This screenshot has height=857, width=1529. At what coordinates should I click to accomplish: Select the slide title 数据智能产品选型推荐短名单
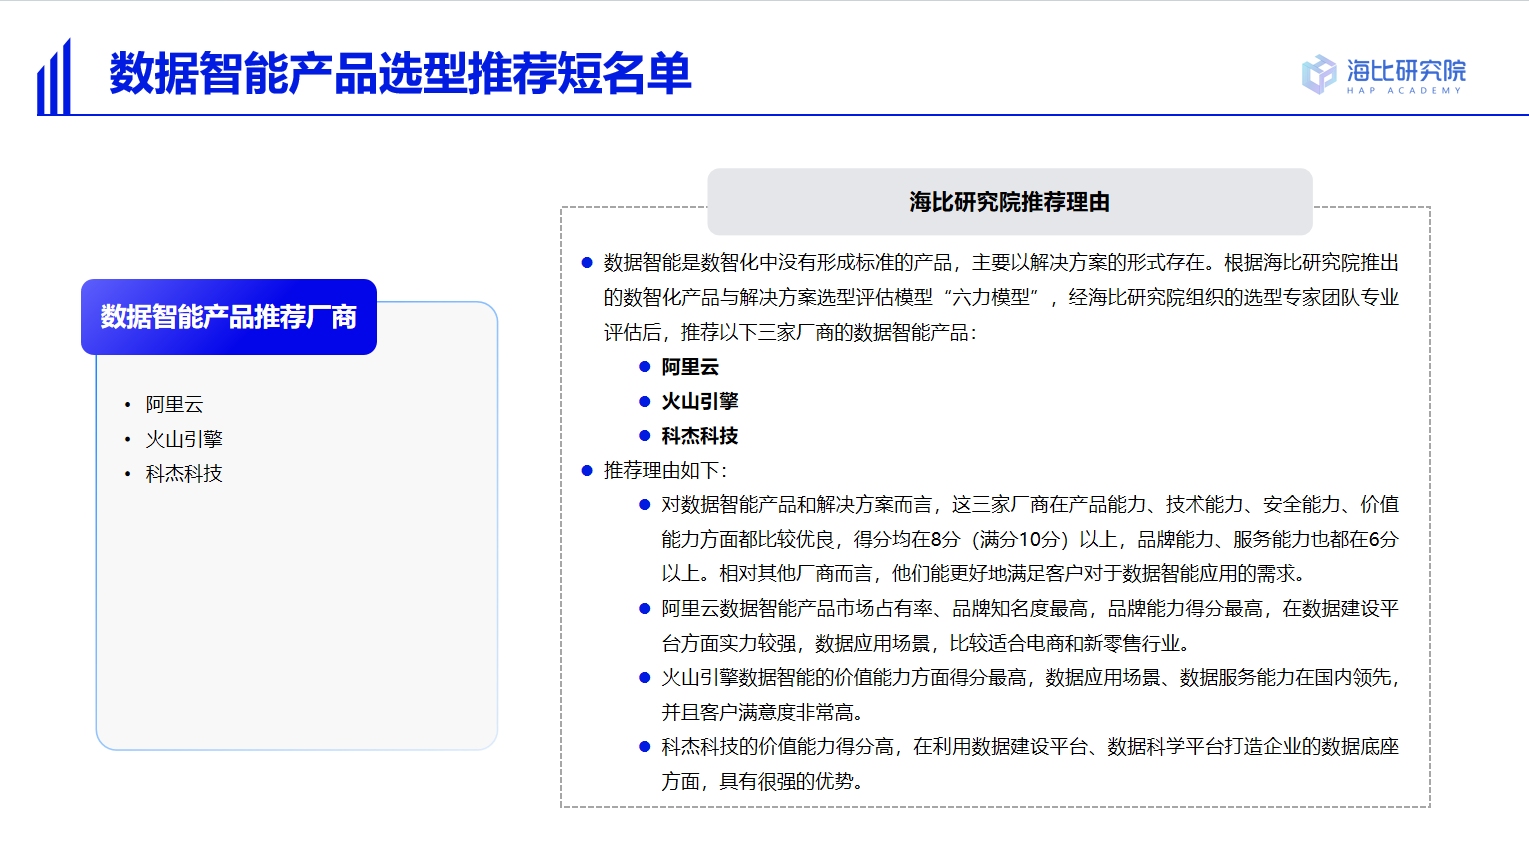coord(400,74)
